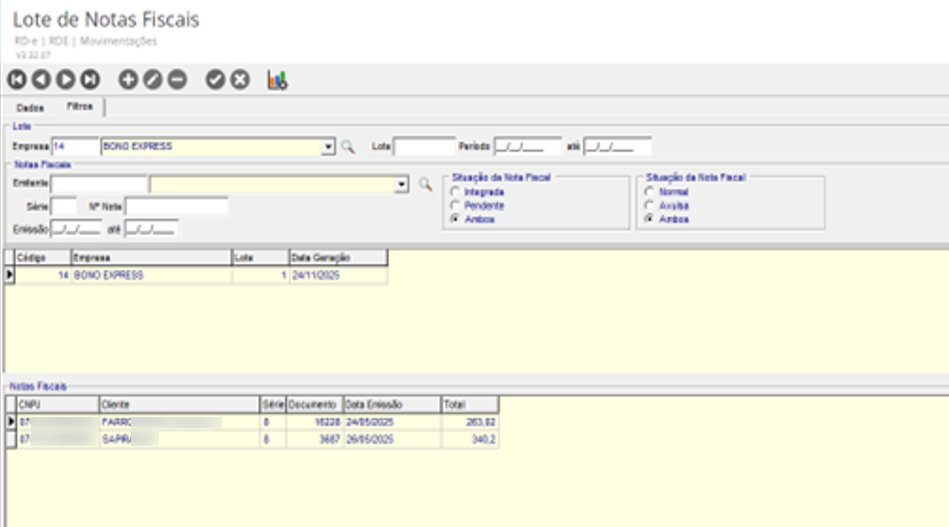The height and width of the screenshot is (527, 949).
Task: Switch to the Filtros tab
Action: point(80,106)
